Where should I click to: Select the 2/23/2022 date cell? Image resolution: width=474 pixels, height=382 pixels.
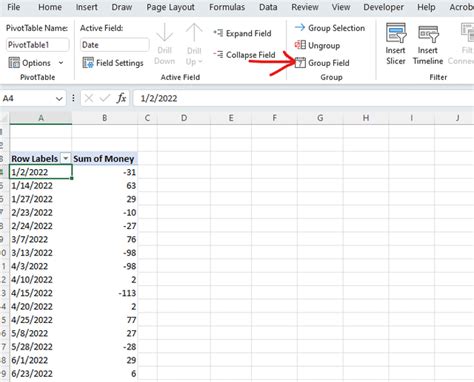pos(41,212)
